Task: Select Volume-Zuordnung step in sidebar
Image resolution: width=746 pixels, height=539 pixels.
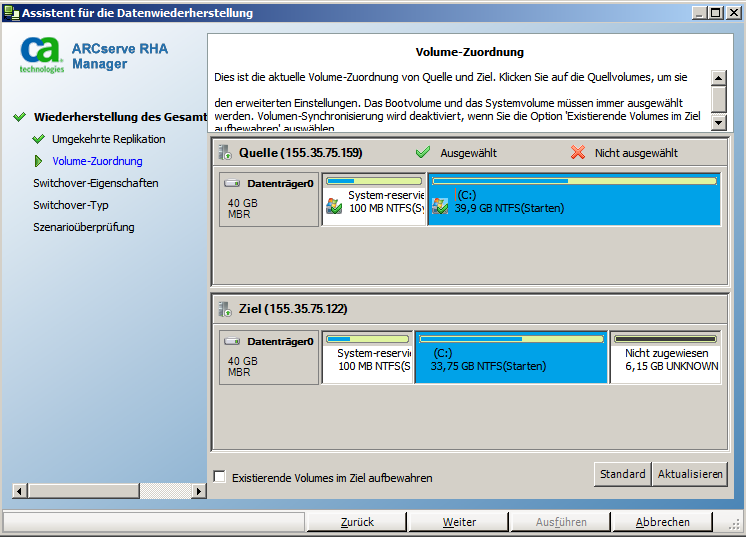Action: (x=98, y=161)
